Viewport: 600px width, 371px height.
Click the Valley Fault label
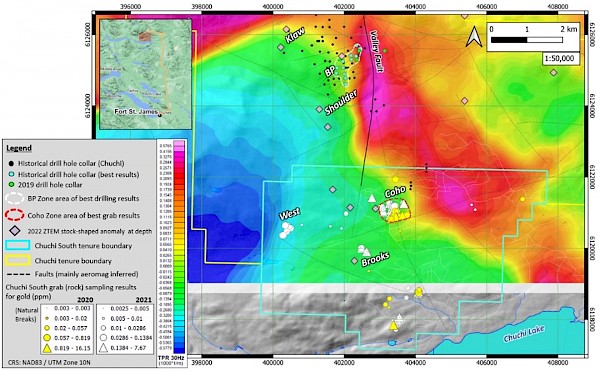point(376,51)
